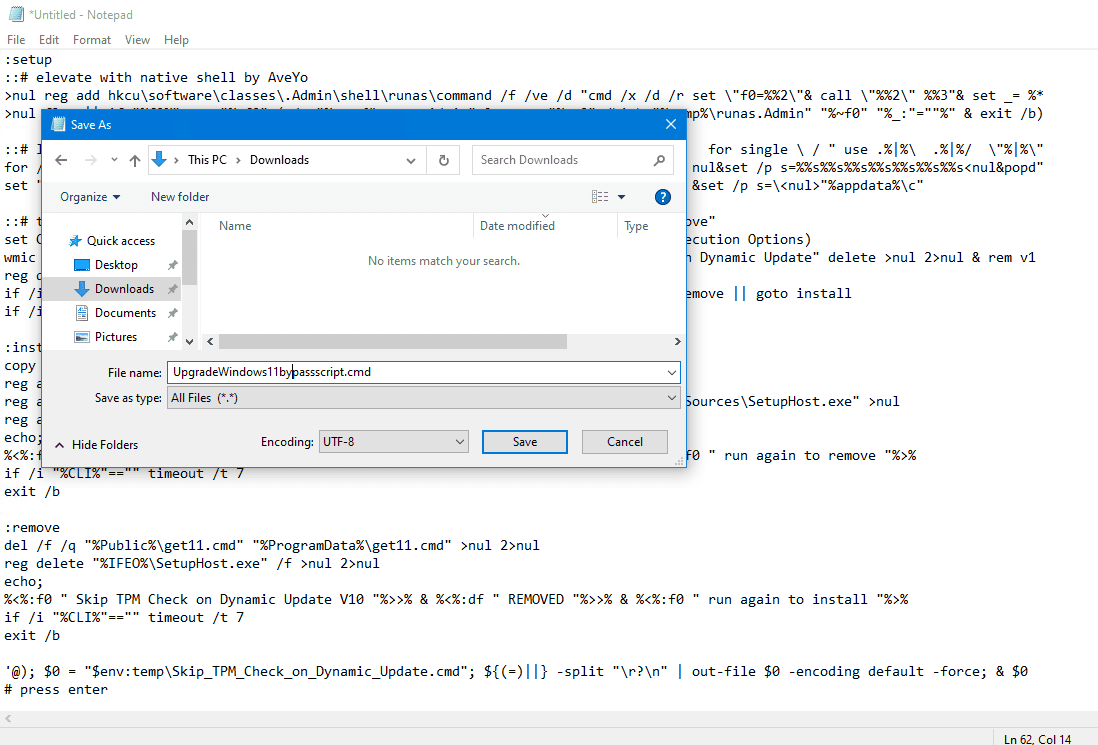The width and height of the screenshot is (1098, 745).
Task: Create a New folder
Action: point(180,196)
